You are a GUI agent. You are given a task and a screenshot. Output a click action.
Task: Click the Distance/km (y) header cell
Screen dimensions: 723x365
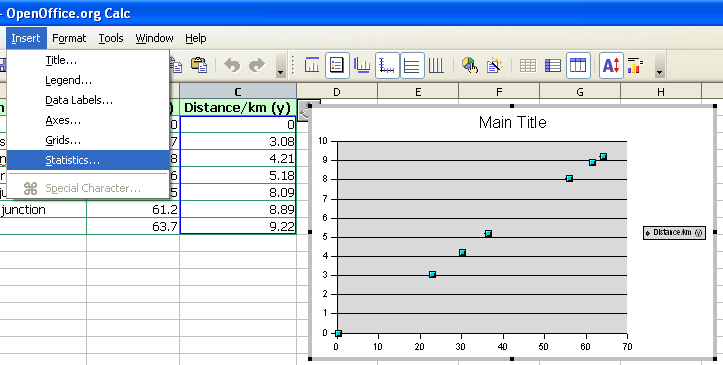pyautogui.click(x=238, y=107)
